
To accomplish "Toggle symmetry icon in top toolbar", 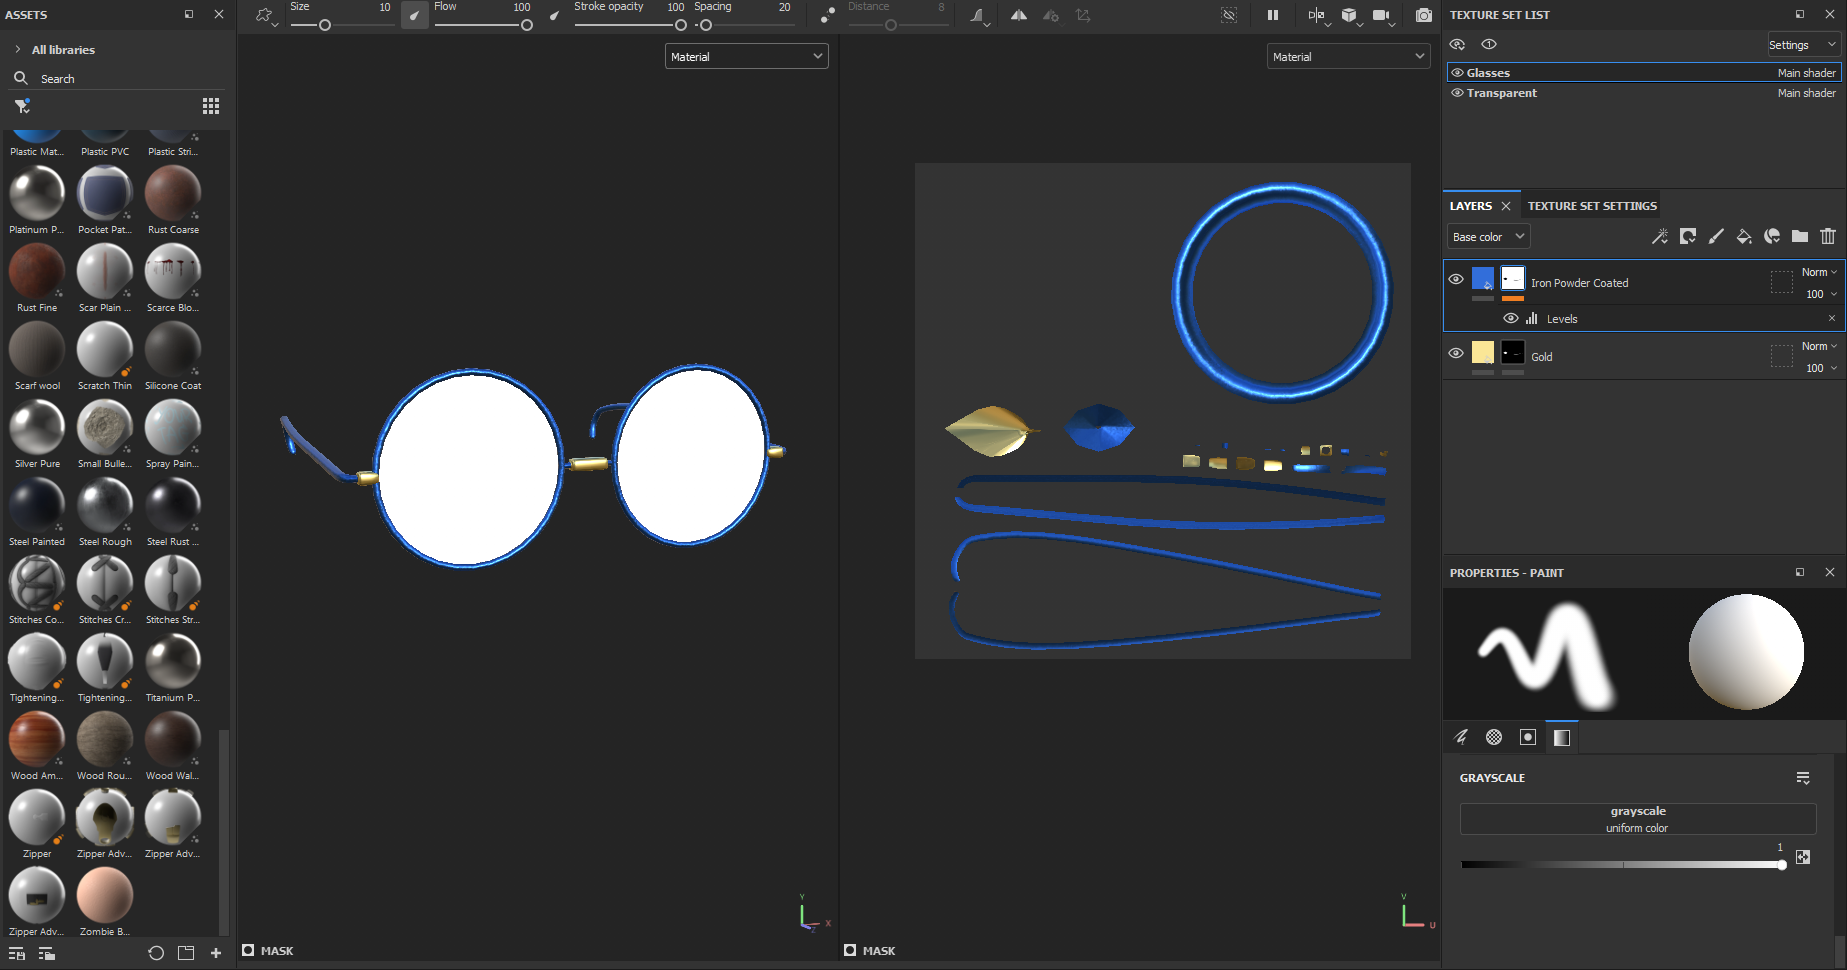I will [1018, 15].
